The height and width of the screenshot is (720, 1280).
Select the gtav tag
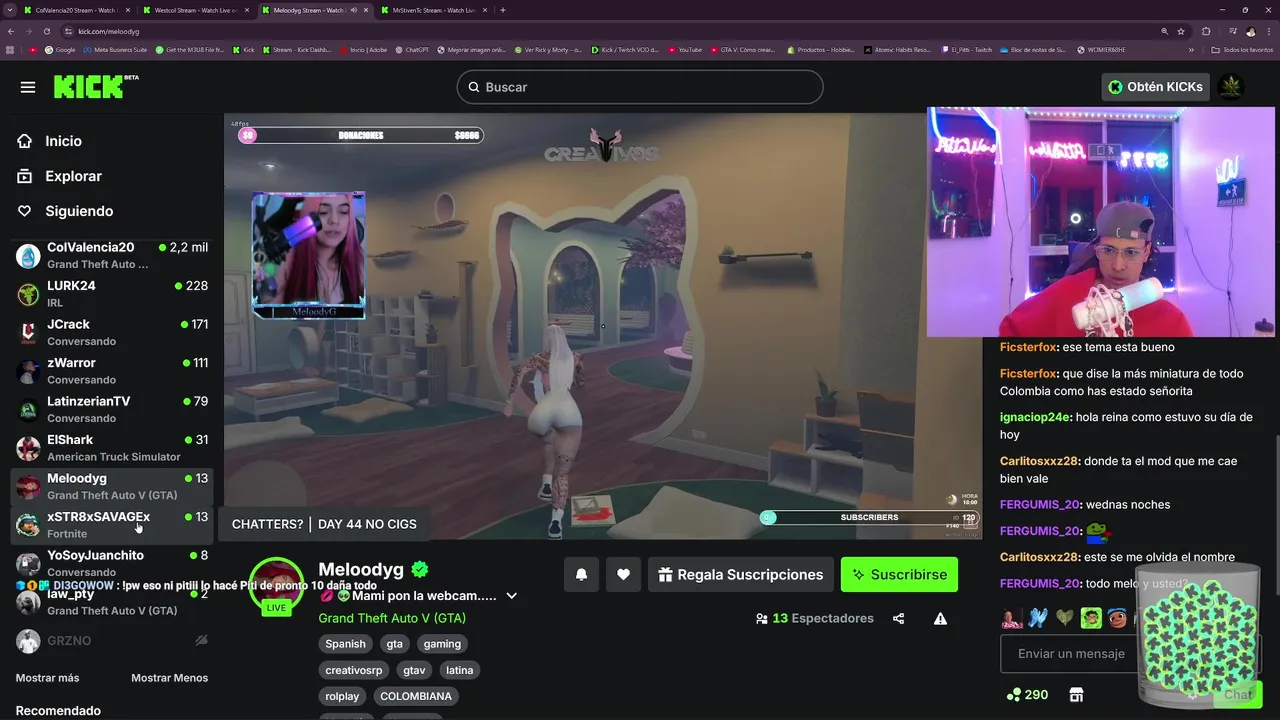pyautogui.click(x=413, y=670)
